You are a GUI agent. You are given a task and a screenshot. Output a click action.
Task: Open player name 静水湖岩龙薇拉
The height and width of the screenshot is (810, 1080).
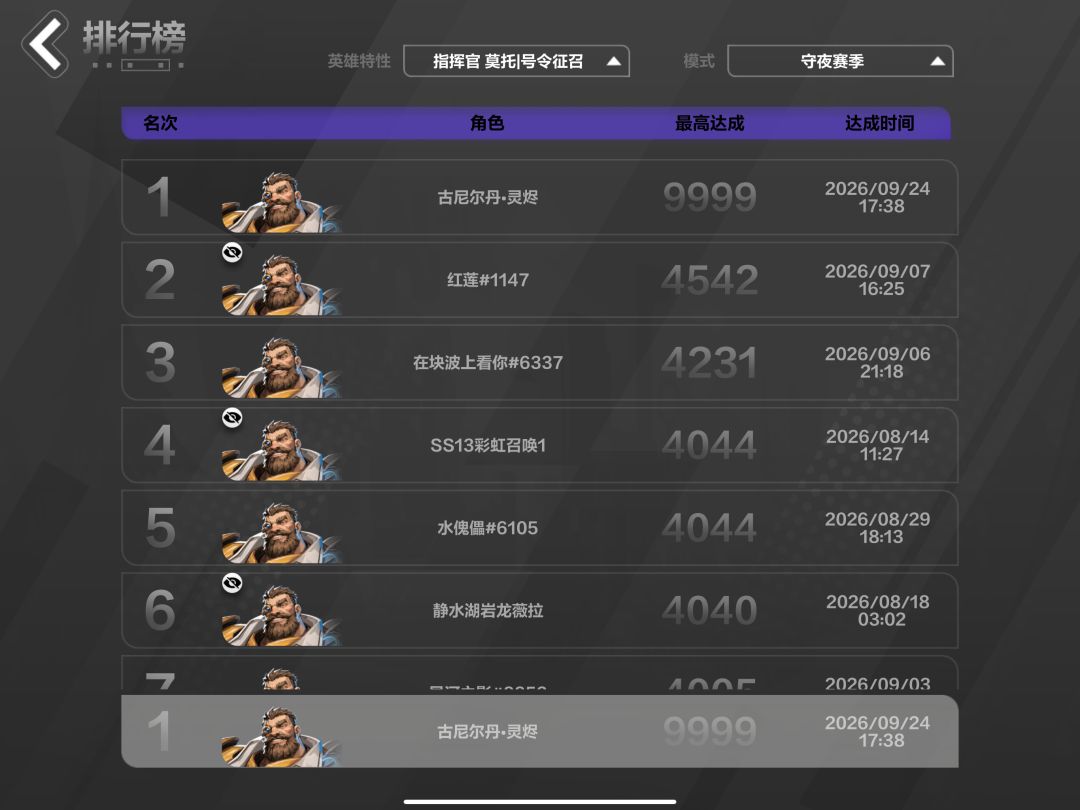click(x=488, y=611)
